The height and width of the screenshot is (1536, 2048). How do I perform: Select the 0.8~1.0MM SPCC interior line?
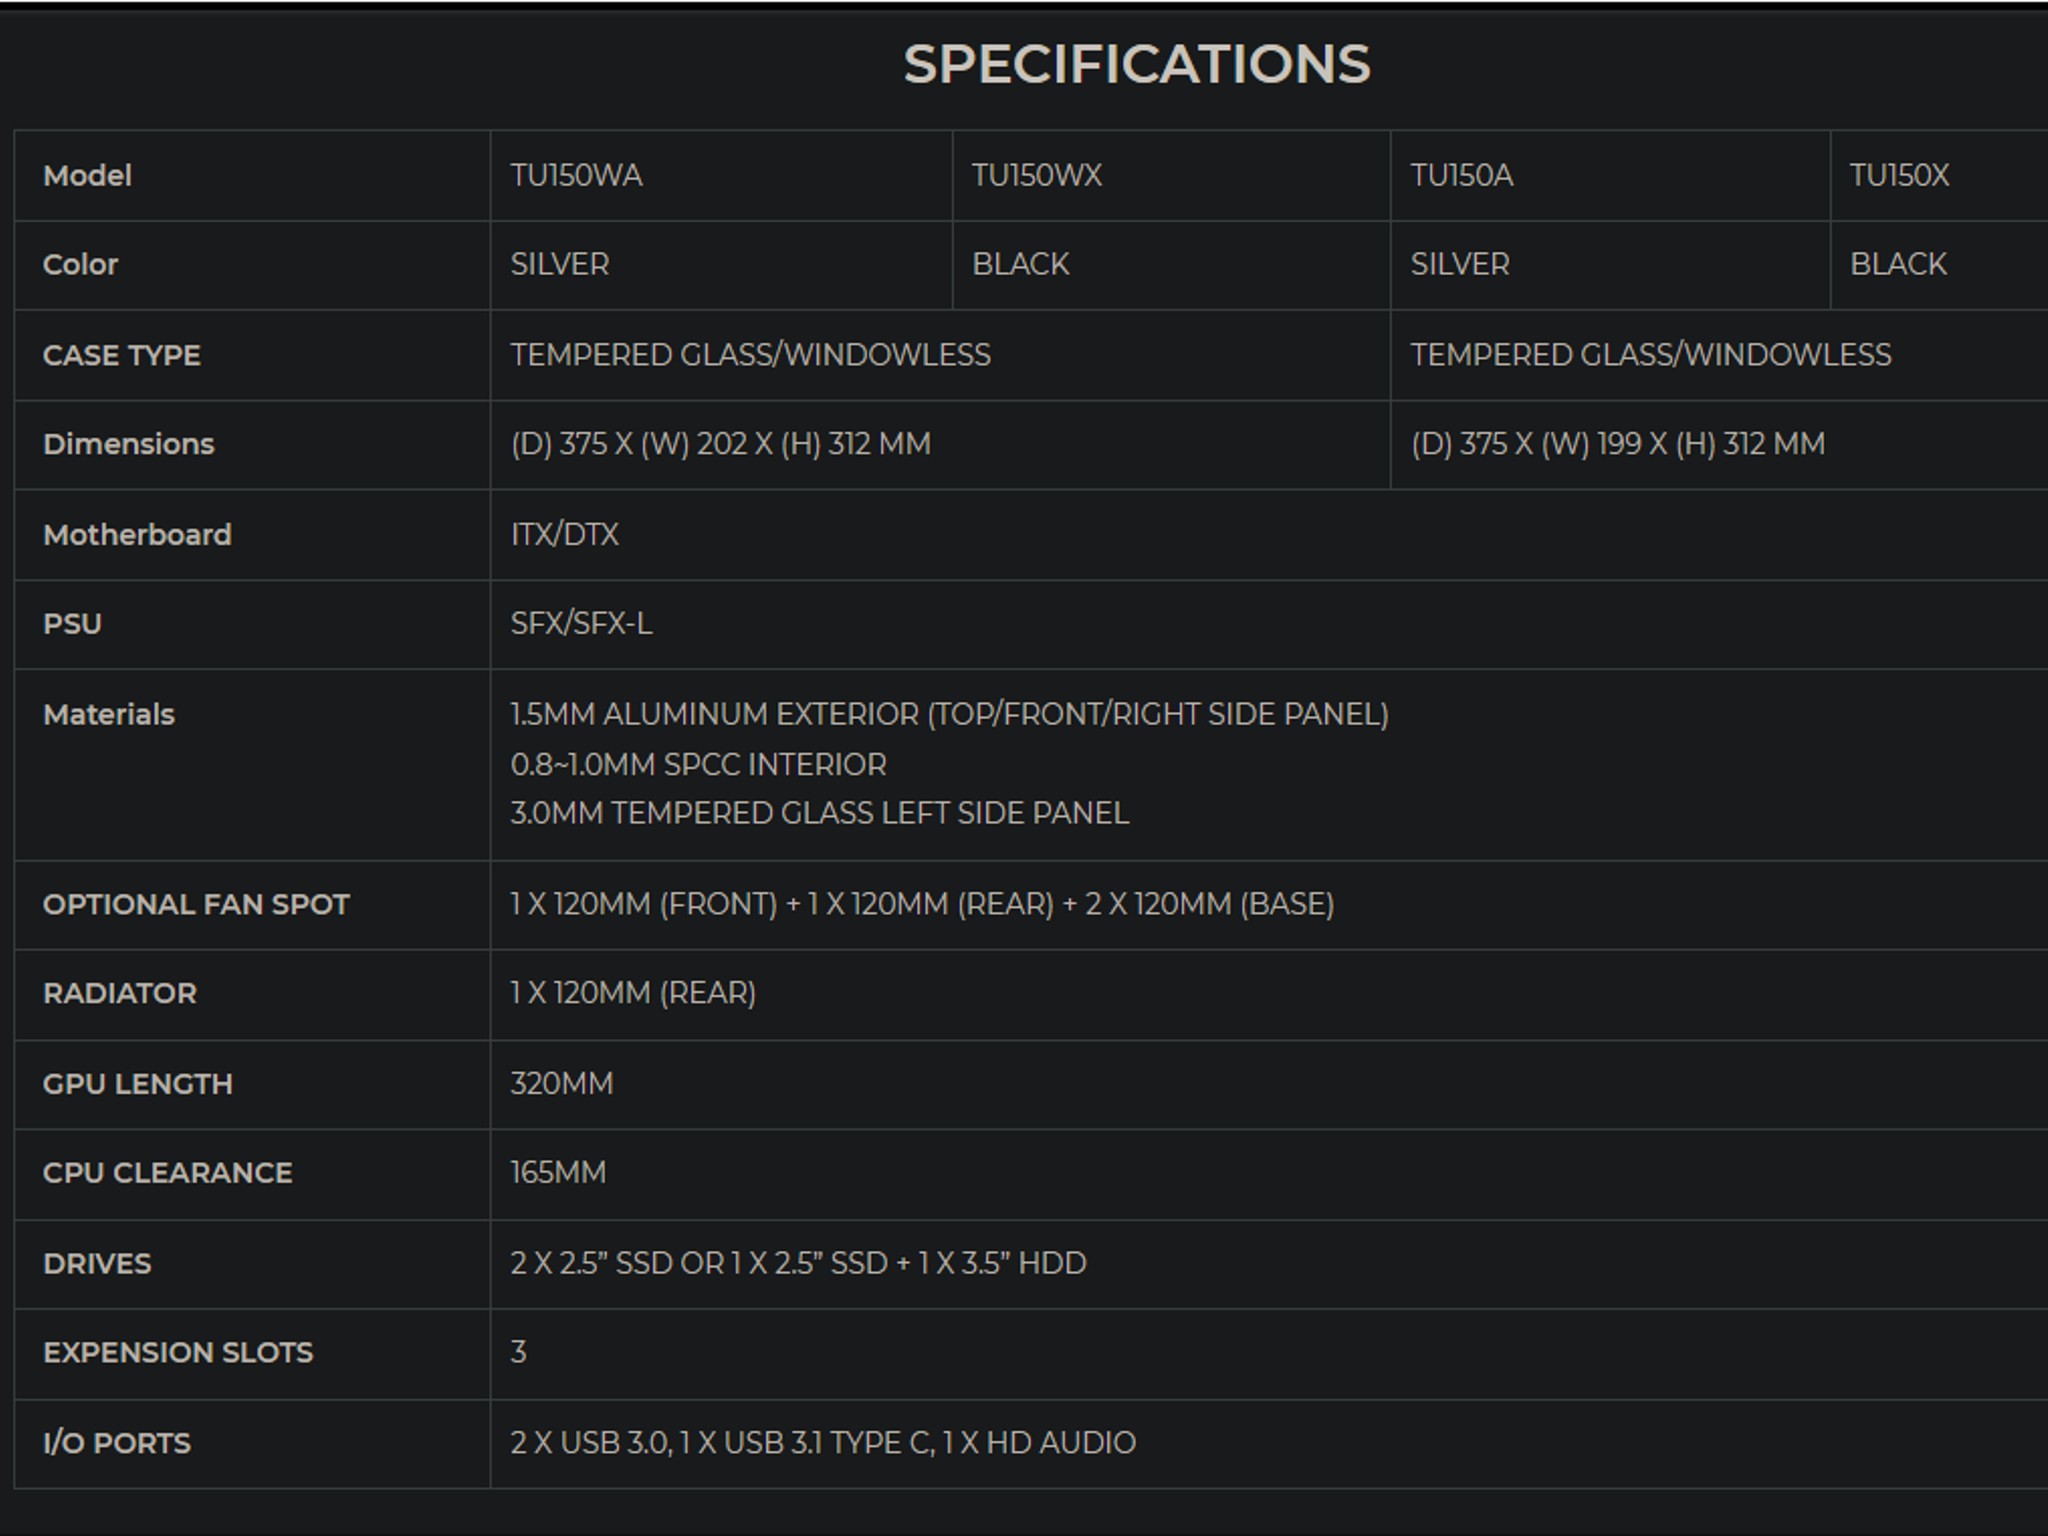tap(698, 765)
